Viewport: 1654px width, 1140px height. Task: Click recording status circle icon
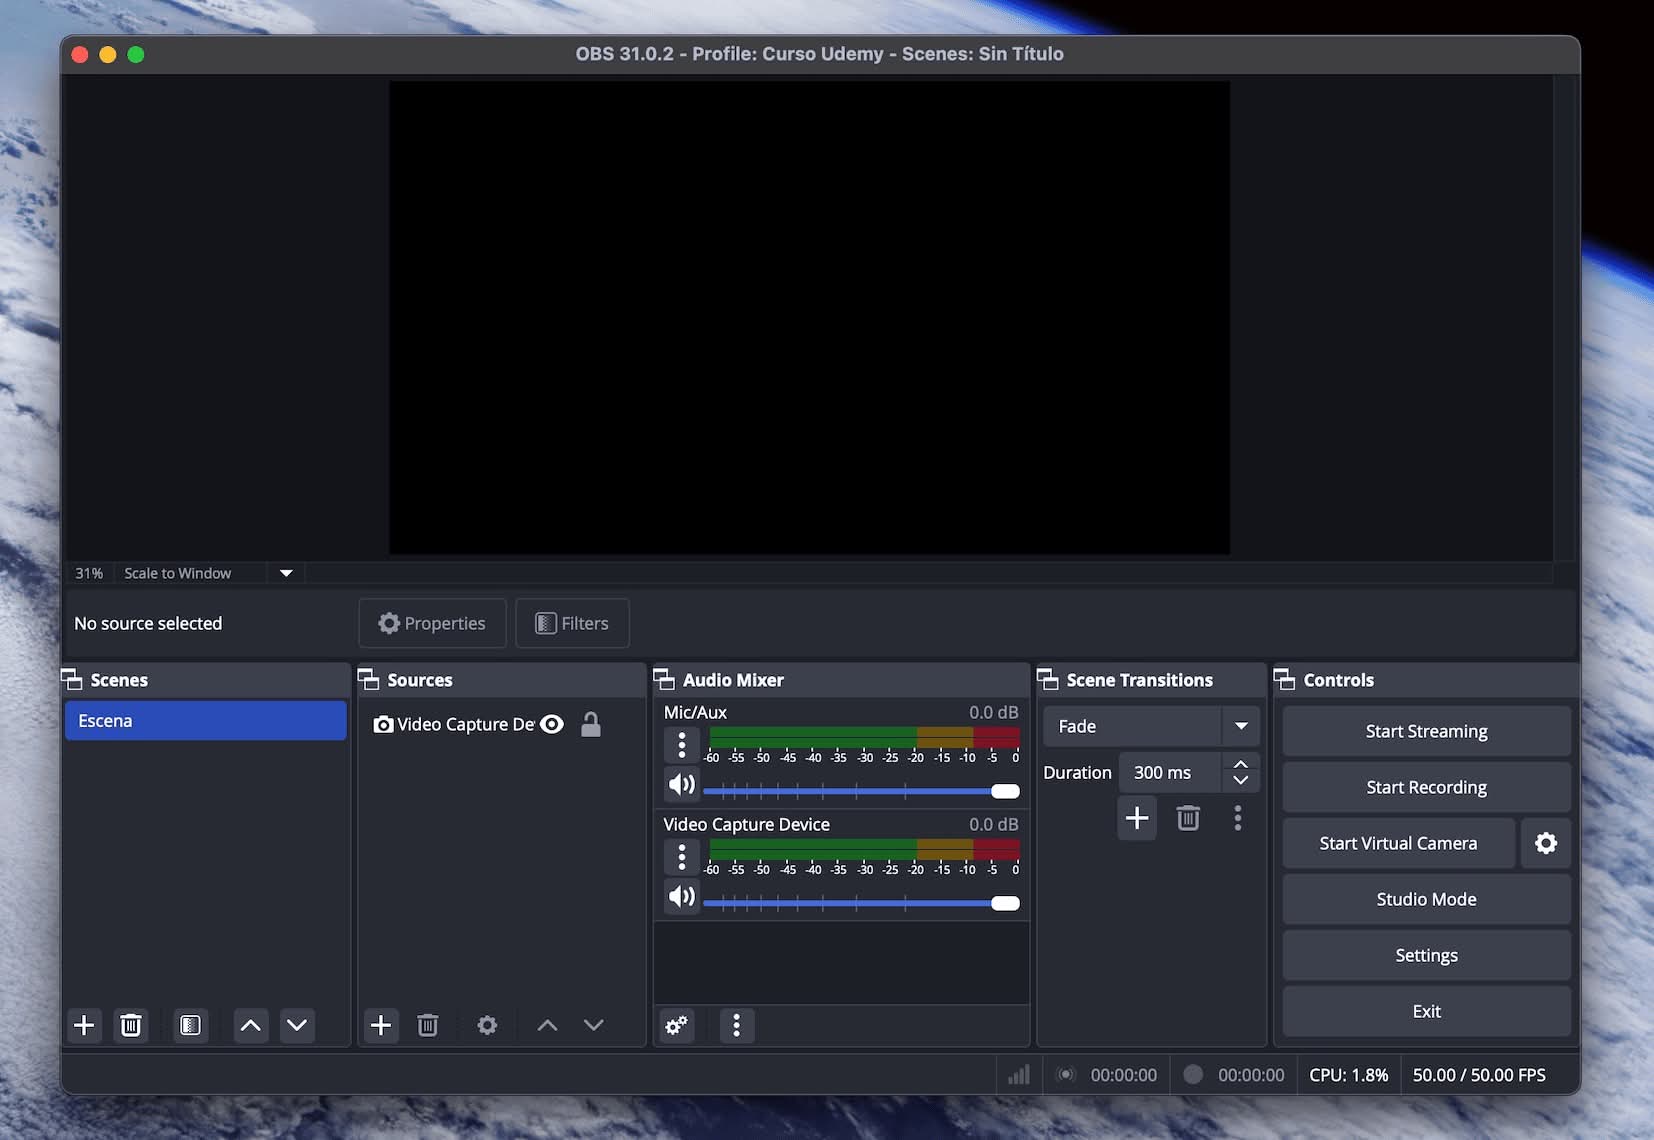[1193, 1074]
